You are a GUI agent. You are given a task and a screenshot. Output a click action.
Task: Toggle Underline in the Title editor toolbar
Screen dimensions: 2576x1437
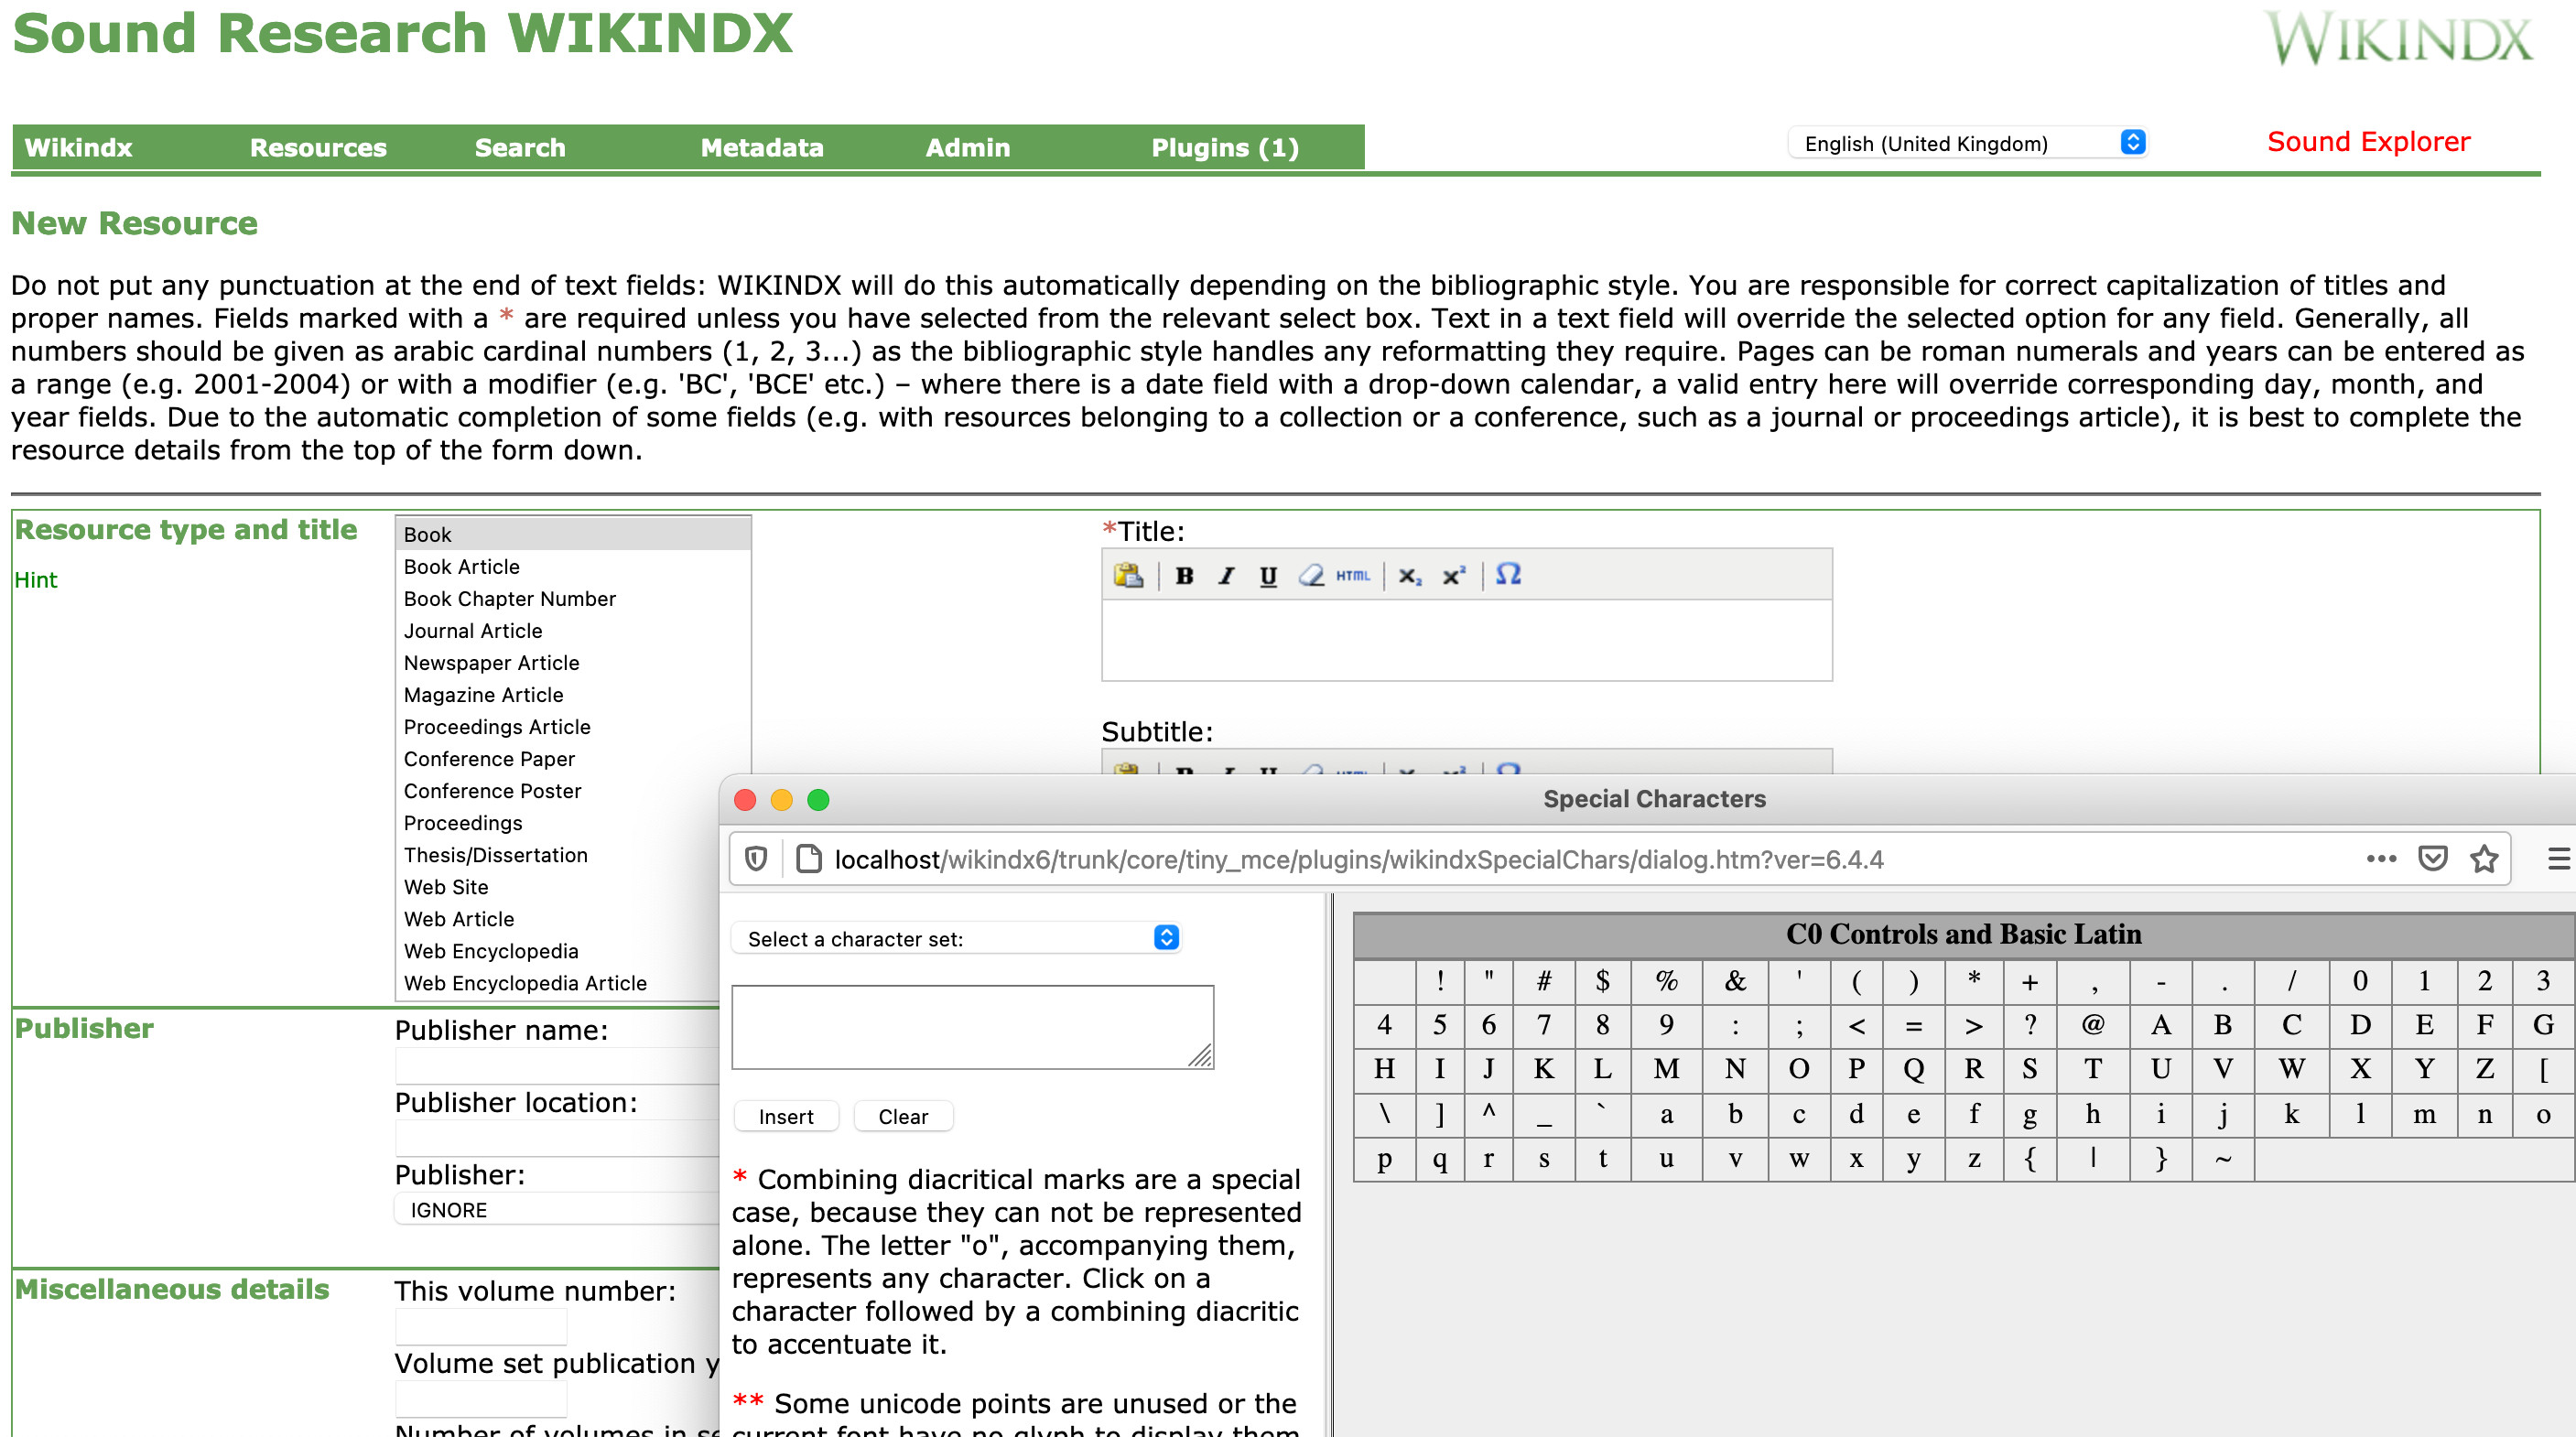pyautogui.click(x=1268, y=575)
